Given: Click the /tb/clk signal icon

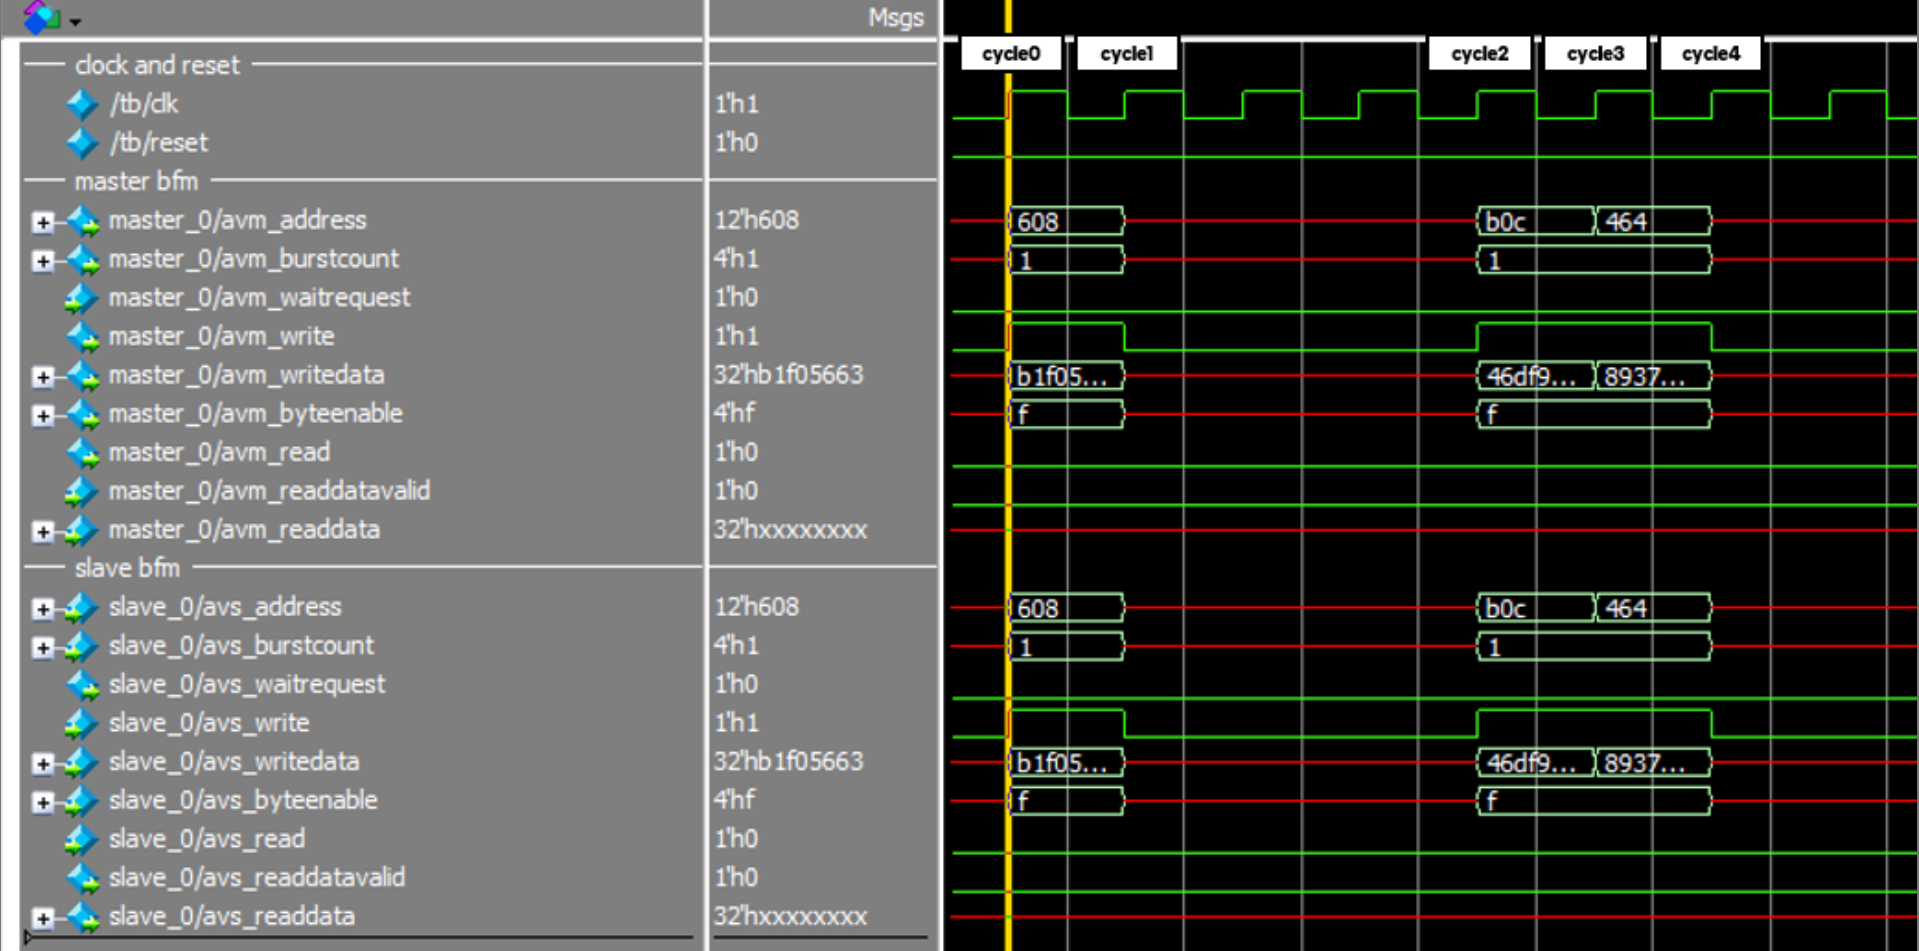Looking at the screenshot, I should click(x=82, y=104).
